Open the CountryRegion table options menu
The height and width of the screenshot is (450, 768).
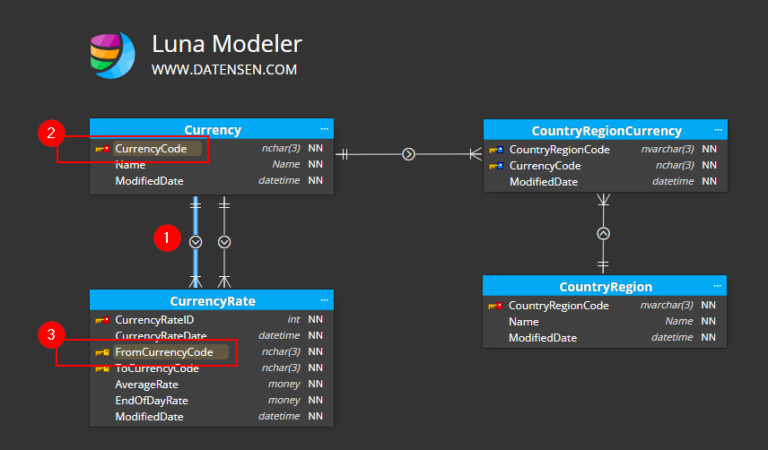pos(717,286)
